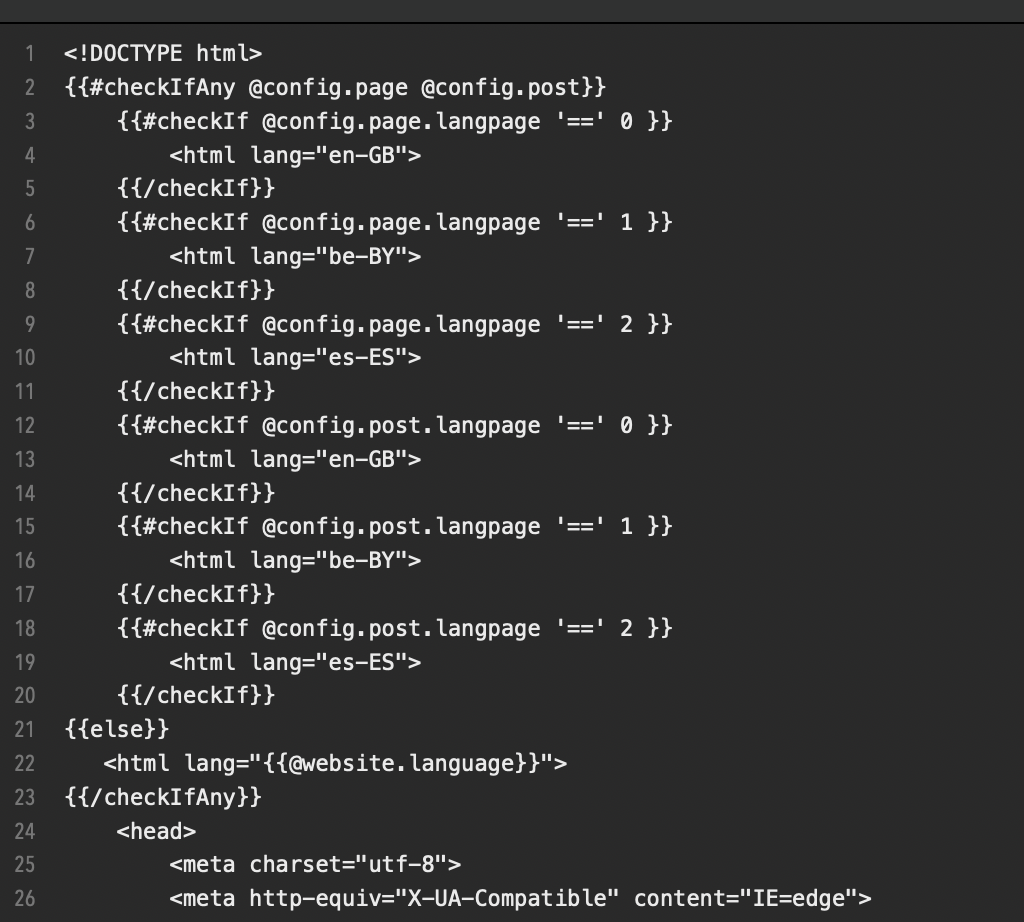Click the closing {{/checkIfAny}} tag

click(163, 797)
